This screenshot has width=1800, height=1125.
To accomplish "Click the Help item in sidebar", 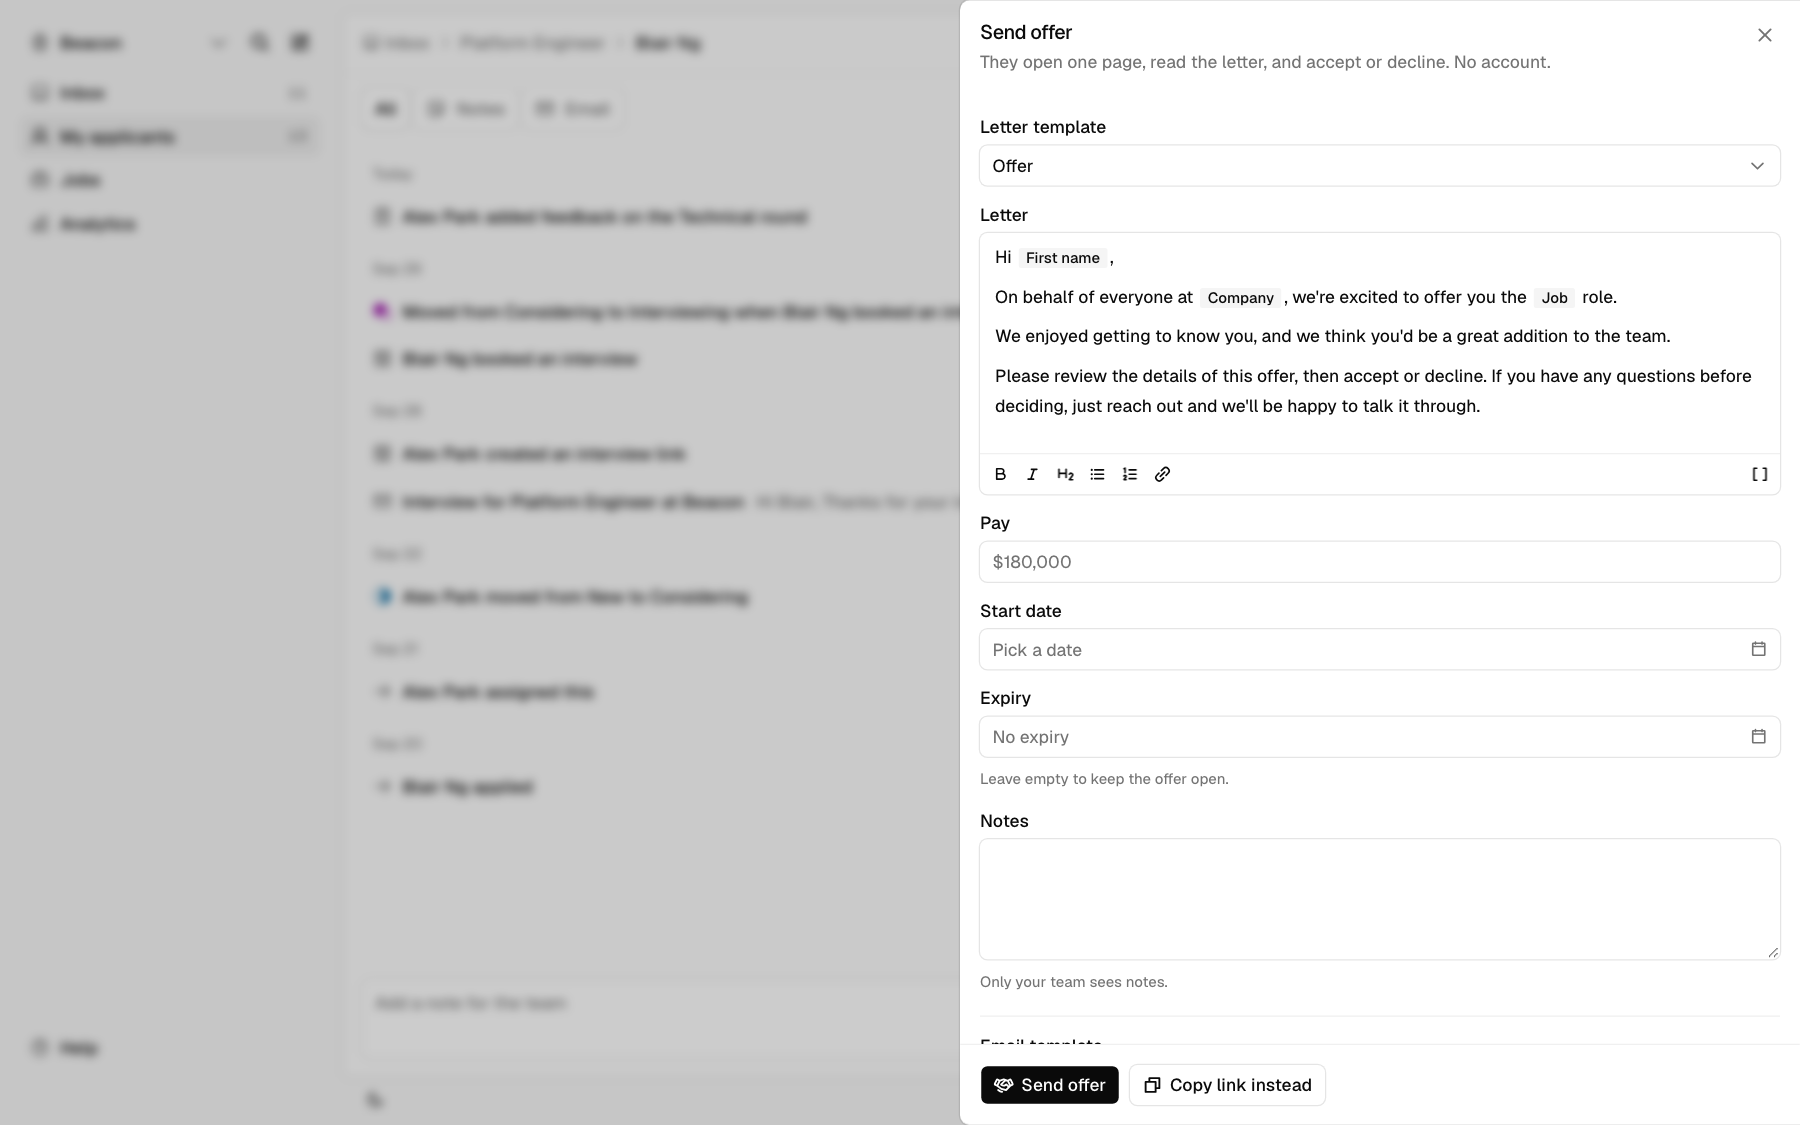I will [65, 1048].
